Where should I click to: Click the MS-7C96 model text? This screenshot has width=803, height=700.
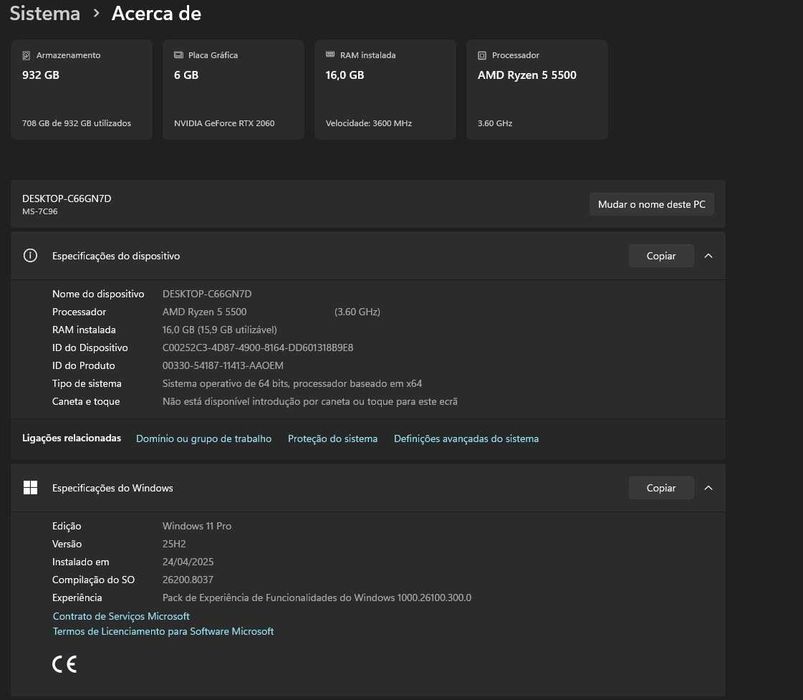coord(40,211)
